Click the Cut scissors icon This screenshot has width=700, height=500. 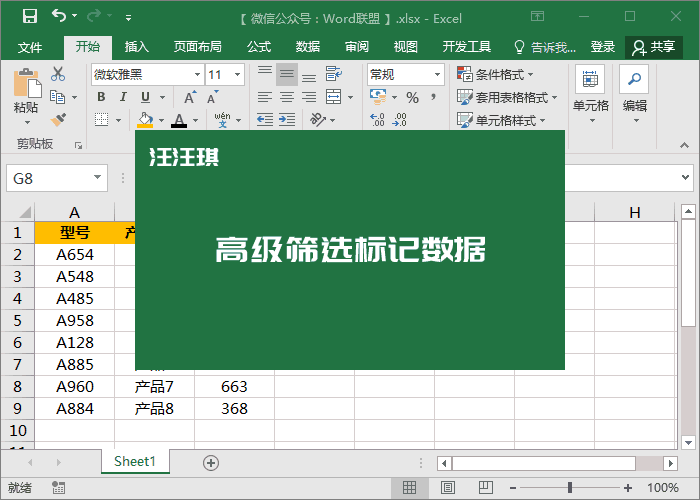pos(58,74)
